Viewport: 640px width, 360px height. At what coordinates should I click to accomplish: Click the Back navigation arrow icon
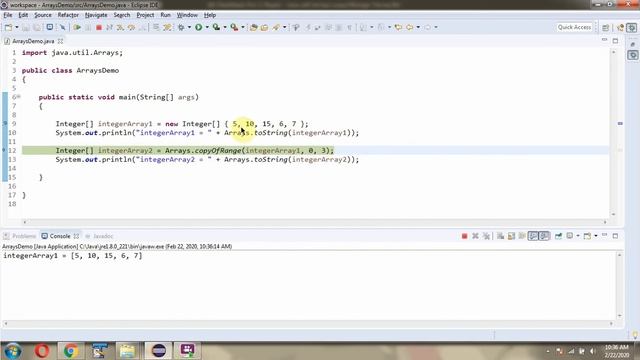pos(409,27)
